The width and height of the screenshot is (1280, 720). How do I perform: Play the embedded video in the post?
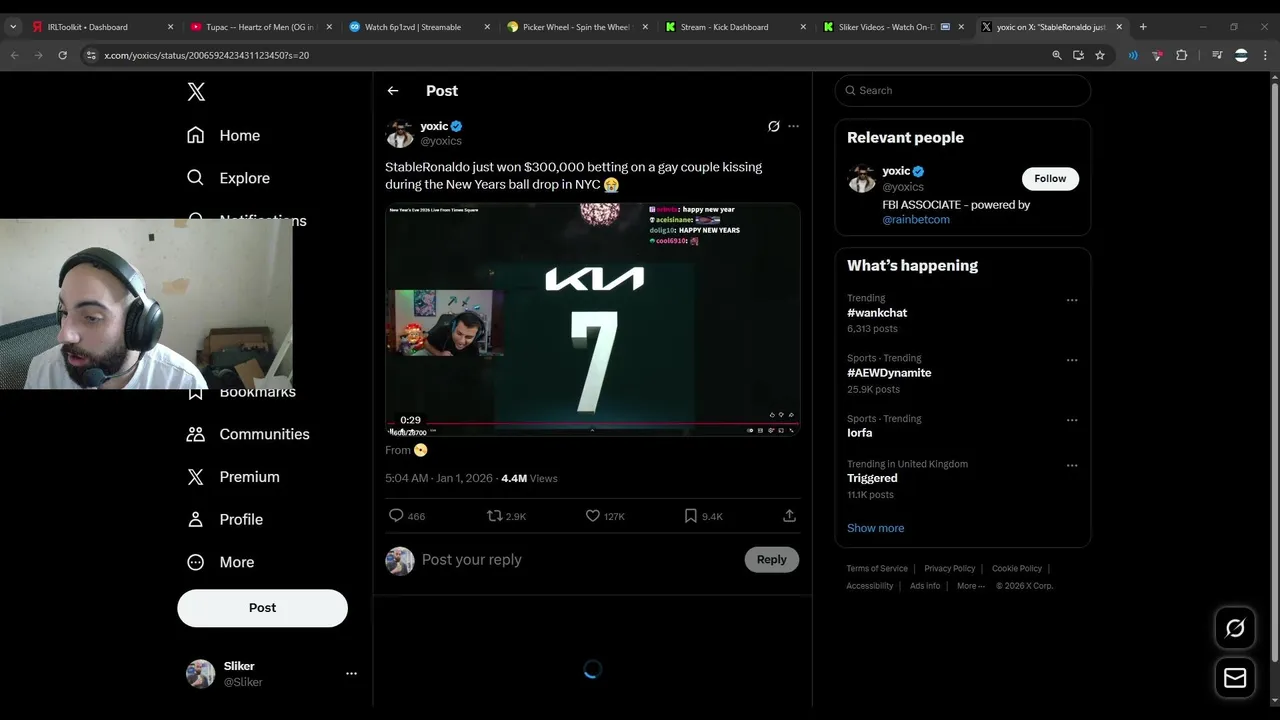pyautogui.click(x=593, y=319)
